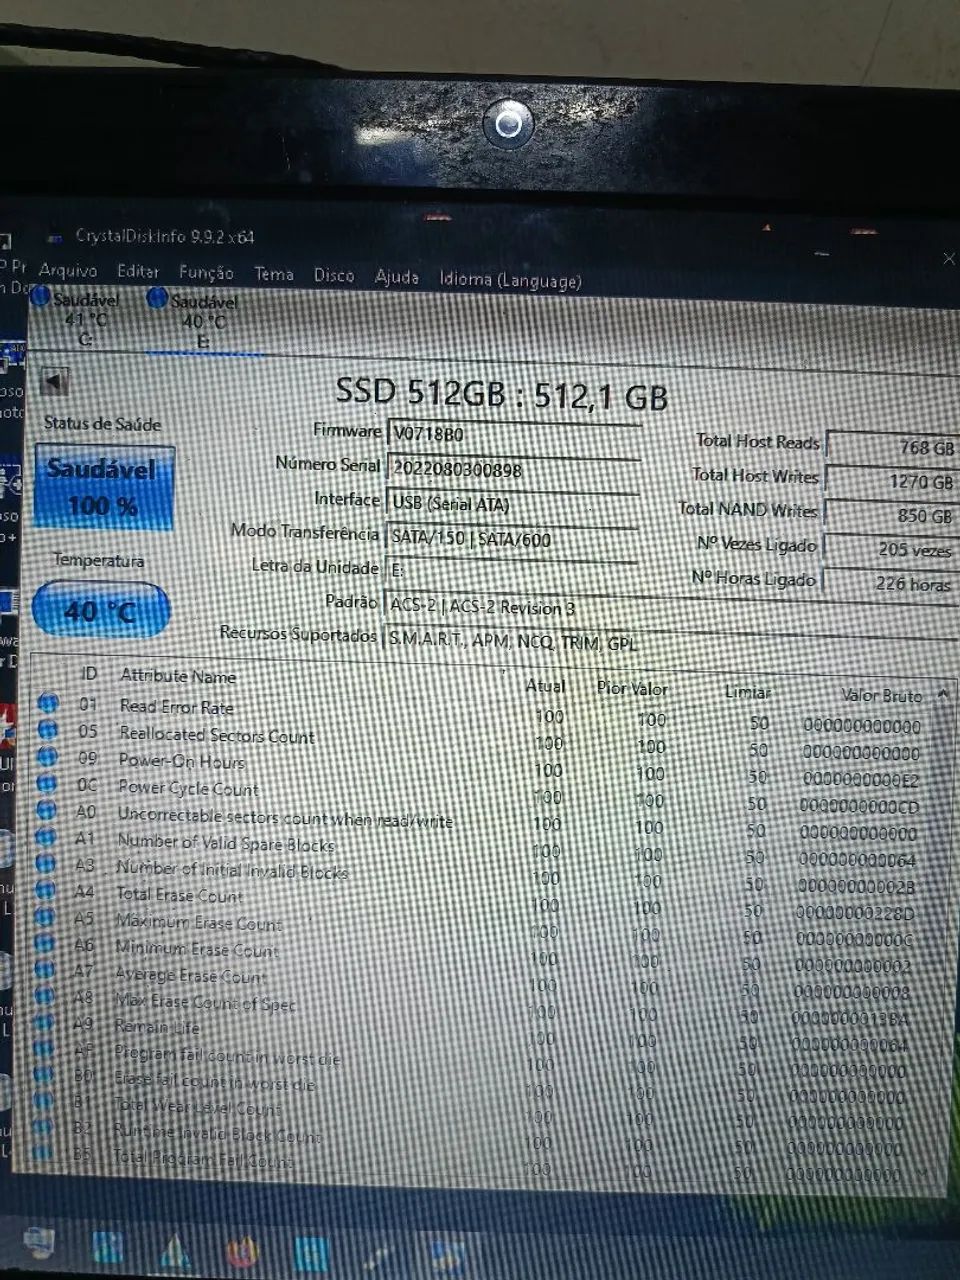
Task: Close the CrystalDiskInfo window
Action: click(x=948, y=258)
